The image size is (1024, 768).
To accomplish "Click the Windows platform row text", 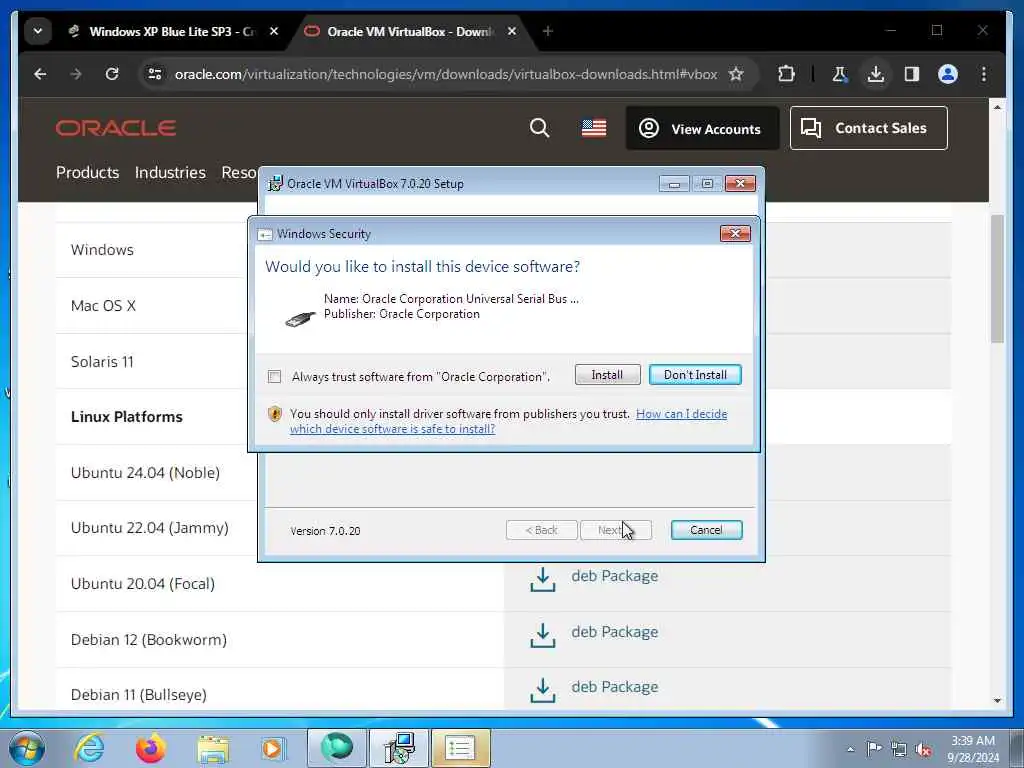I will click(102, 250).
